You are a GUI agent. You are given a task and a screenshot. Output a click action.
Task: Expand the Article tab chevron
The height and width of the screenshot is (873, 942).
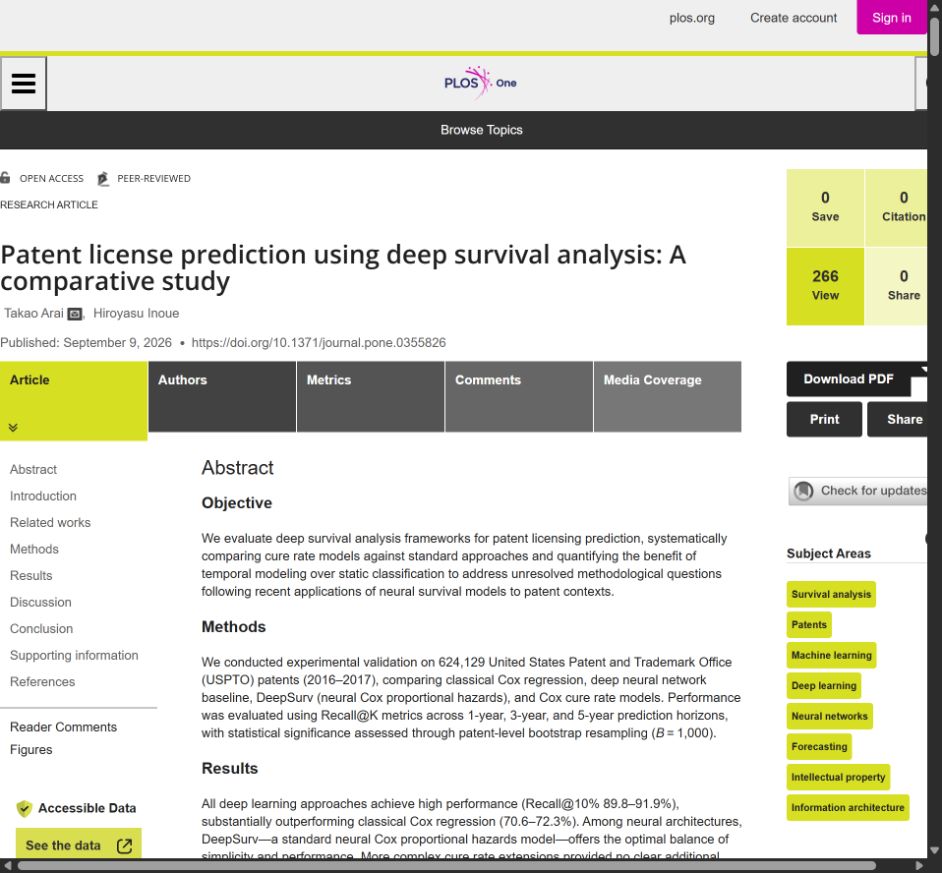13,427
